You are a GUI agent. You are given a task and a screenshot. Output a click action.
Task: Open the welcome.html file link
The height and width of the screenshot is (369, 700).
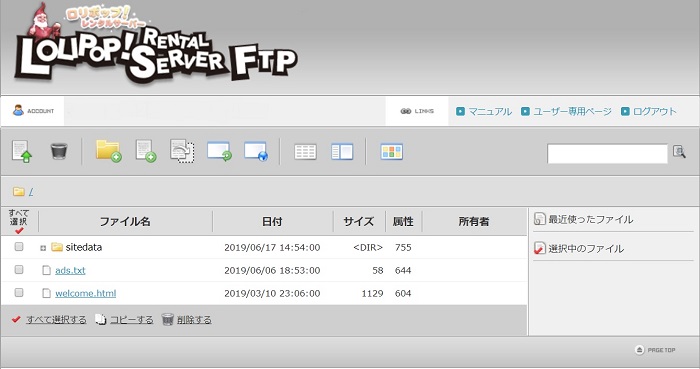pos(86,294)
